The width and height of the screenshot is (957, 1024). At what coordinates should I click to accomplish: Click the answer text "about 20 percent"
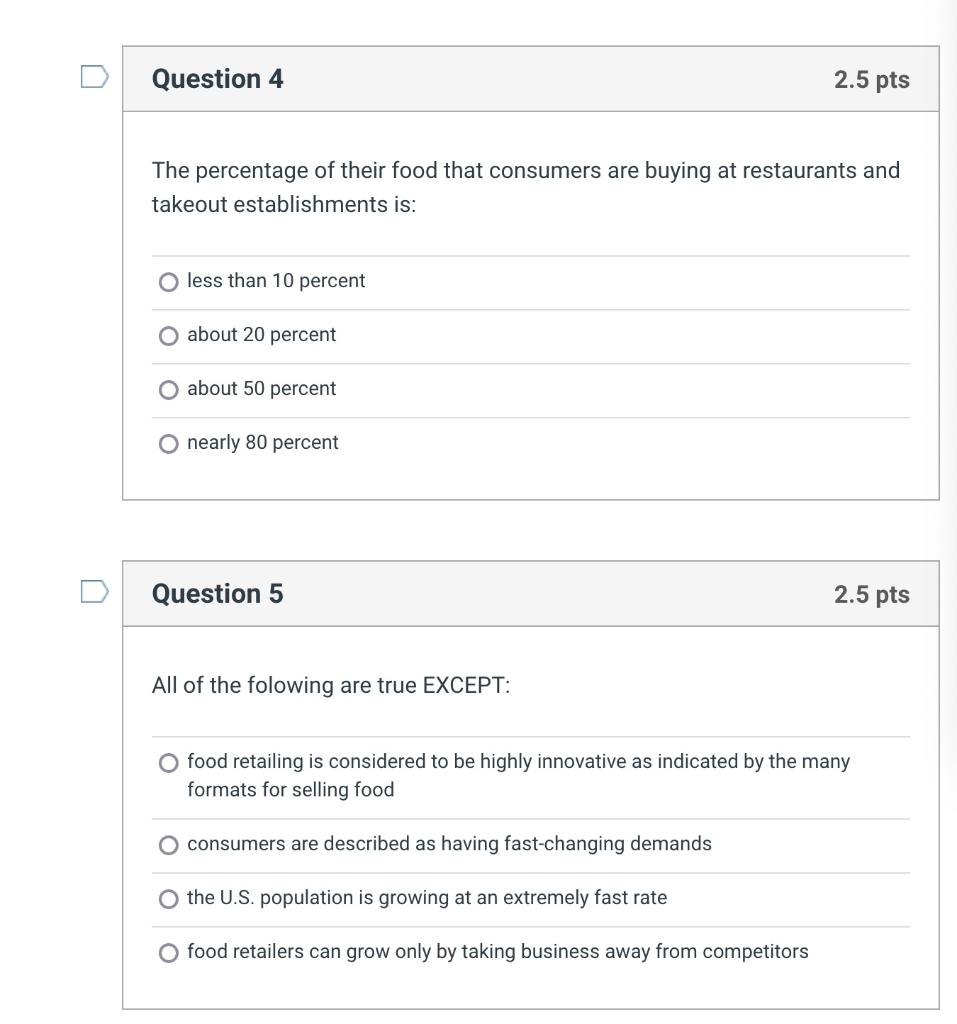261,335
